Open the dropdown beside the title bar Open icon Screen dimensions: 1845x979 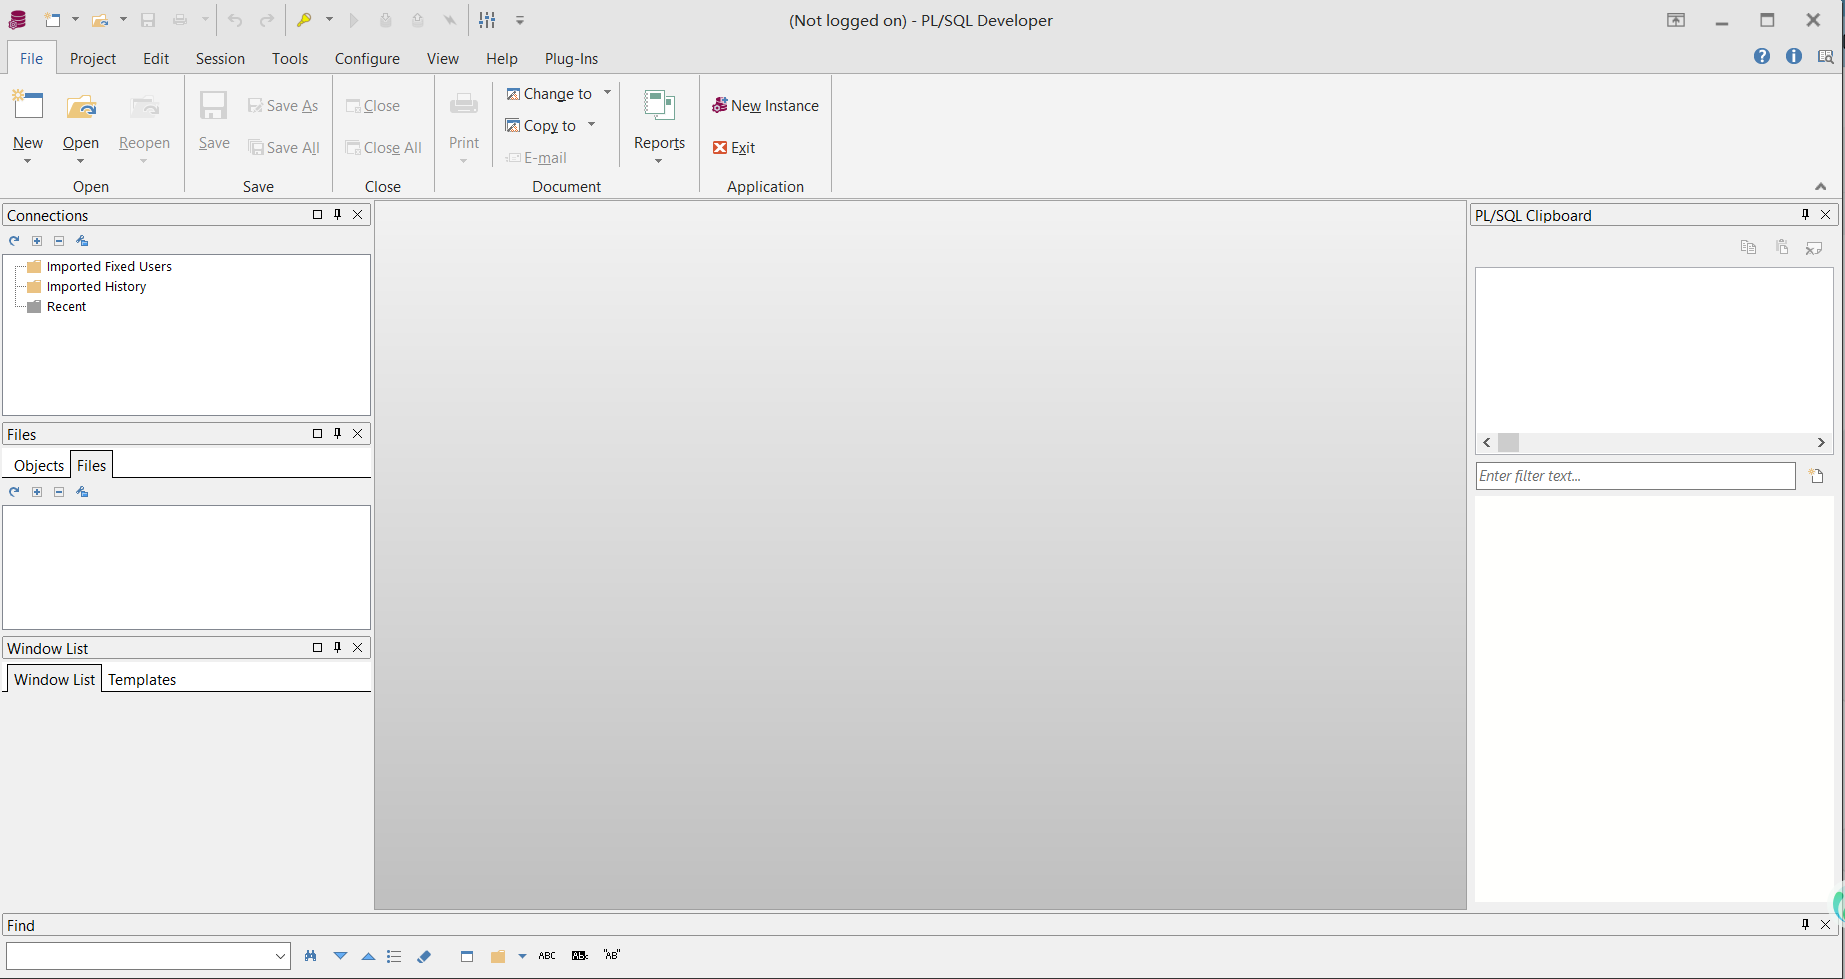click(x=123, y=20)
